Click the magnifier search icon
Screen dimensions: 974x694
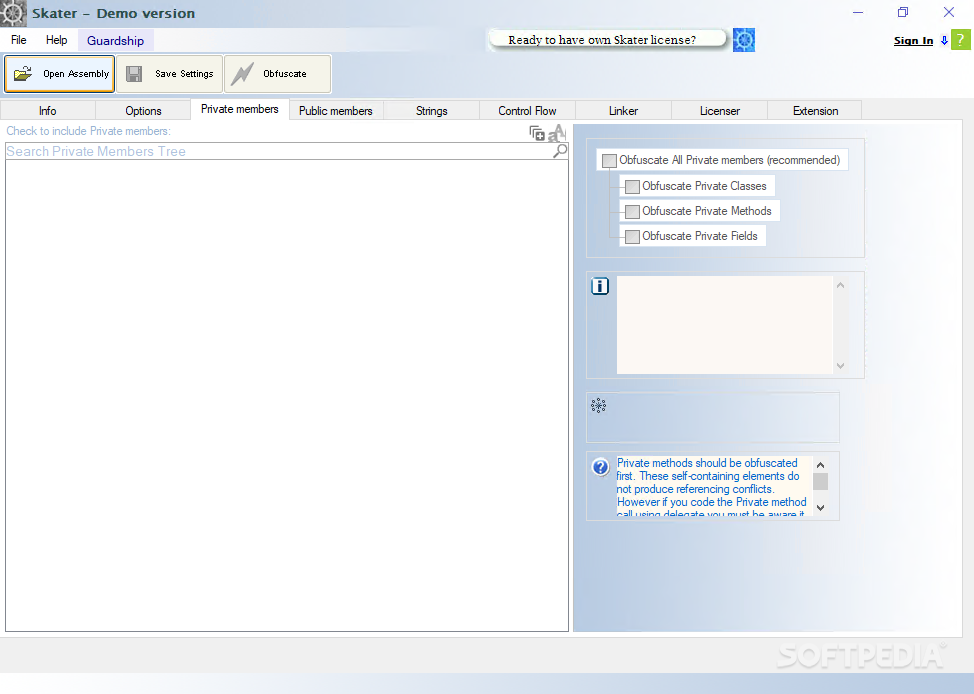(560, 151)
